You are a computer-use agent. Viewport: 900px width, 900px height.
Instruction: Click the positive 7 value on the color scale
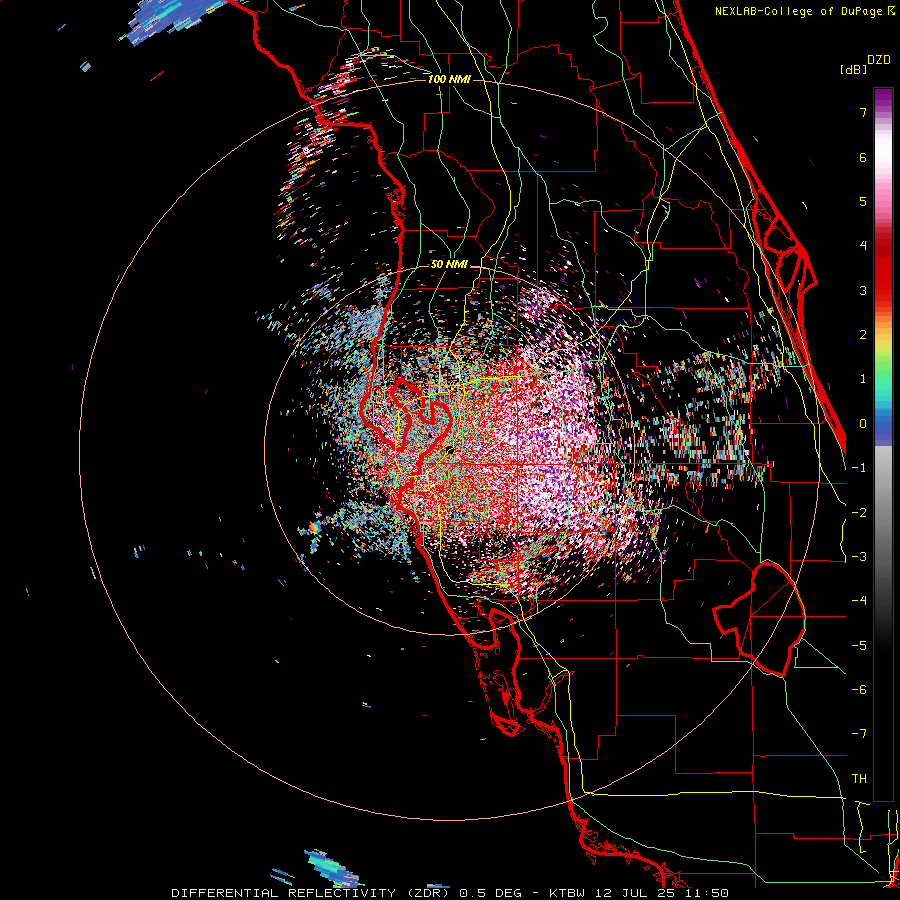(863, 112)
